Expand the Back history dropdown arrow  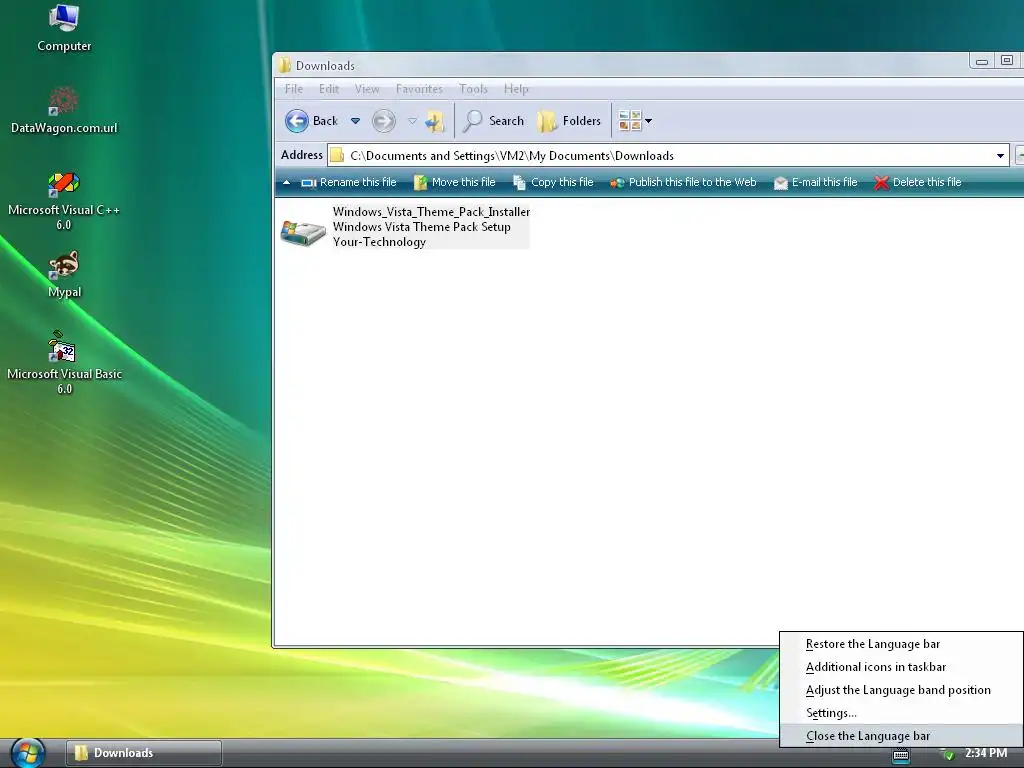point(355,121)
